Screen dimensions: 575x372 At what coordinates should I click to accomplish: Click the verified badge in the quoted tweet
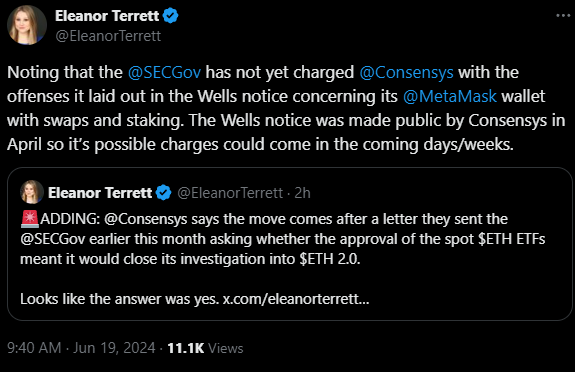164,193
